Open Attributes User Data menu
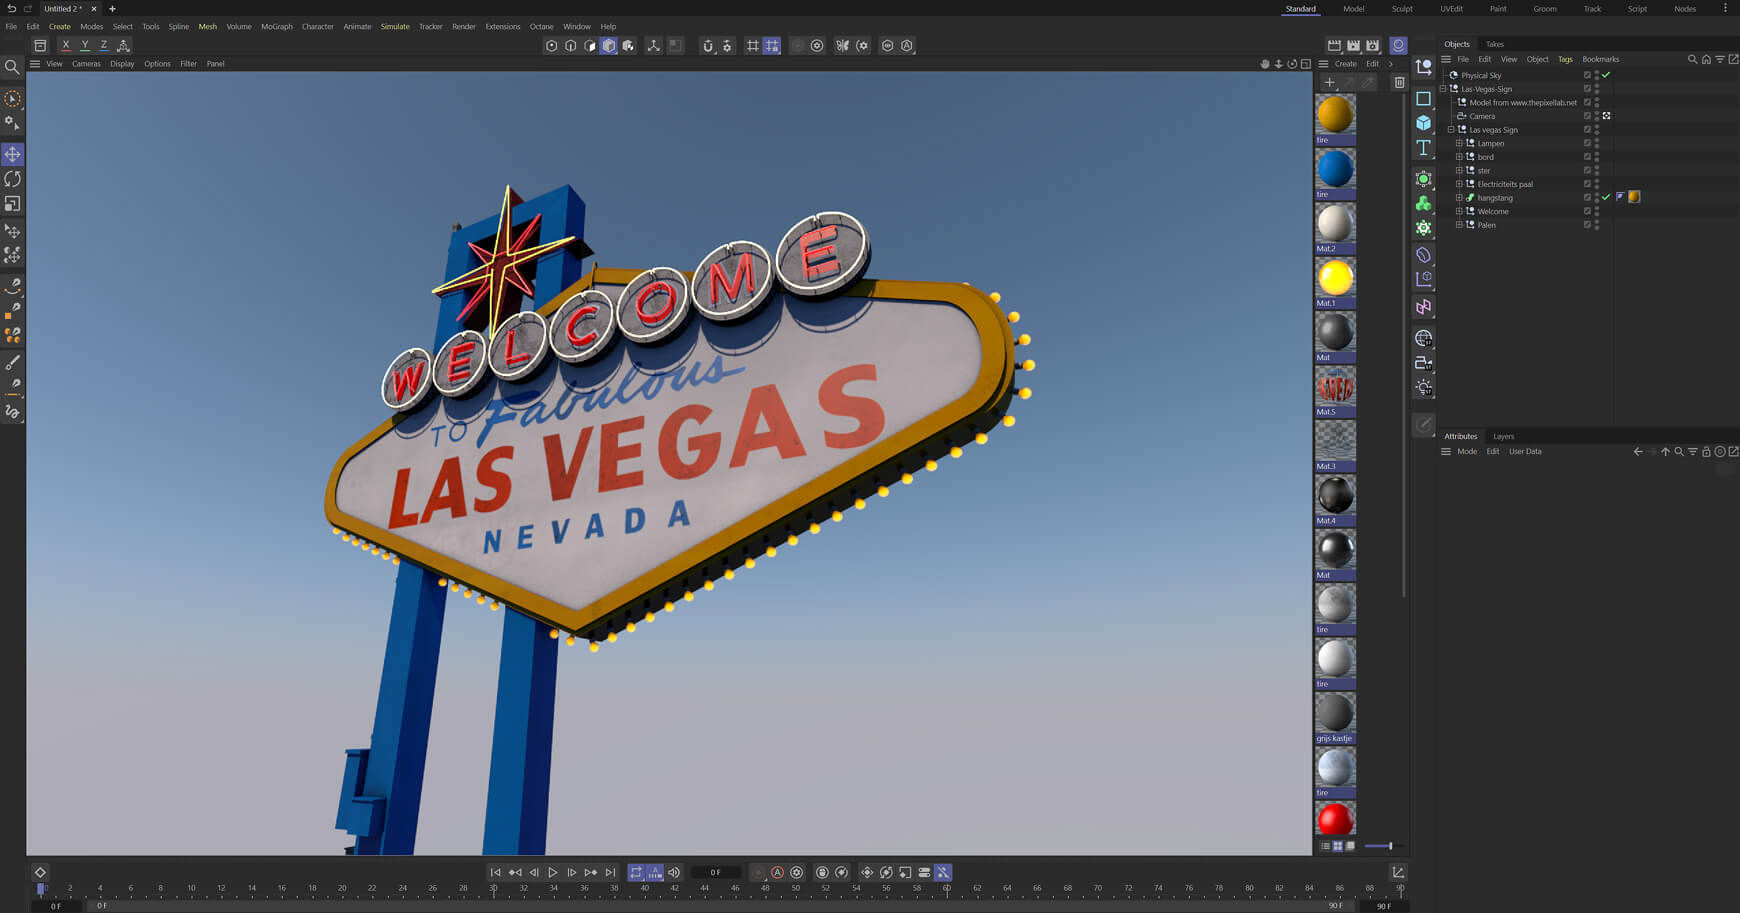The height and width of the screenshot is (913, 1740). point(1525,452)
